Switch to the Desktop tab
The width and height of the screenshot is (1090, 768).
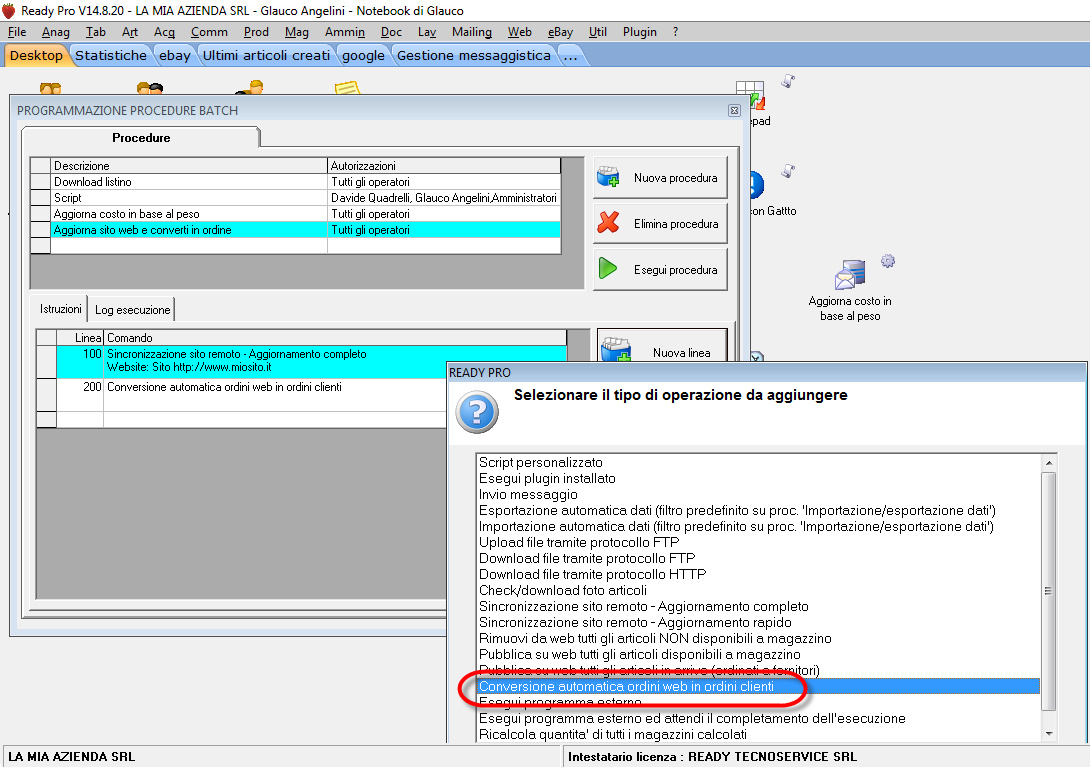(x=36, y=56)
